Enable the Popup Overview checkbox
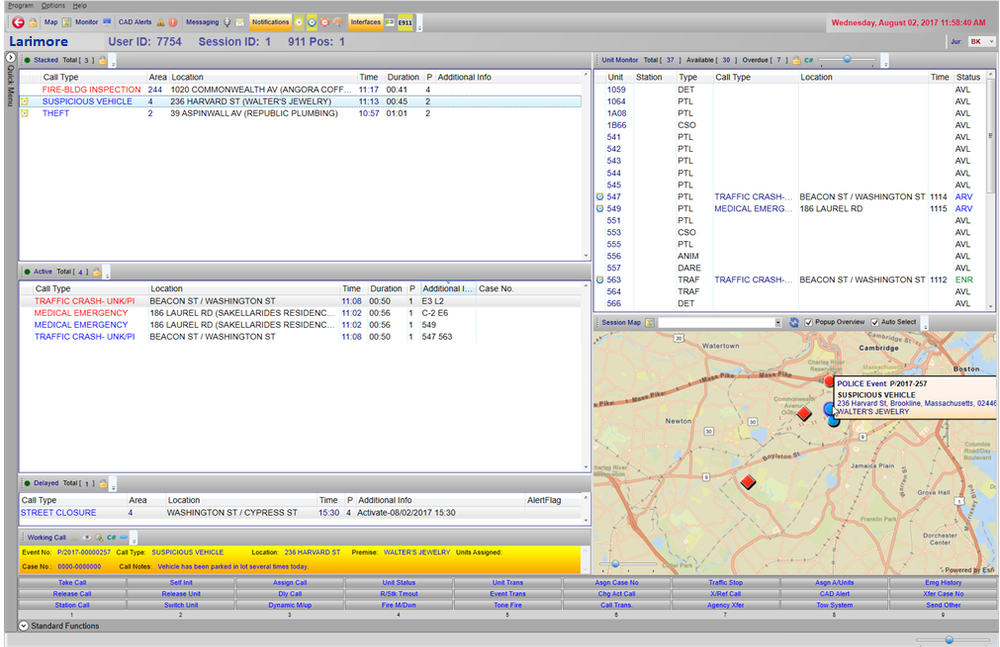Screen dimensions: 1000x647 [807, 322]
